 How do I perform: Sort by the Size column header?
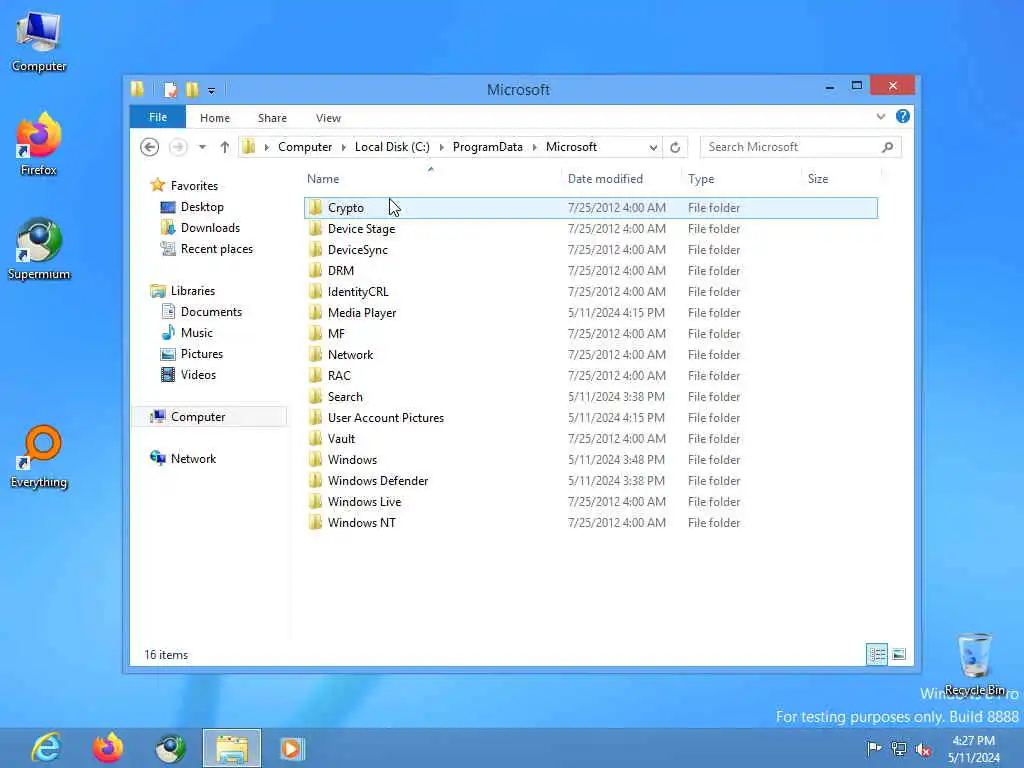818,179
